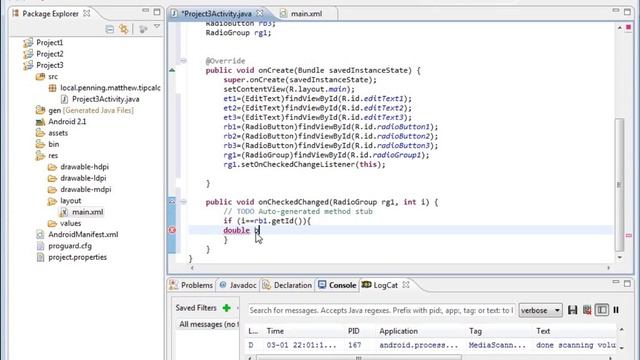
Task: Minimize the LogCat panel
Action: (616, 282)
